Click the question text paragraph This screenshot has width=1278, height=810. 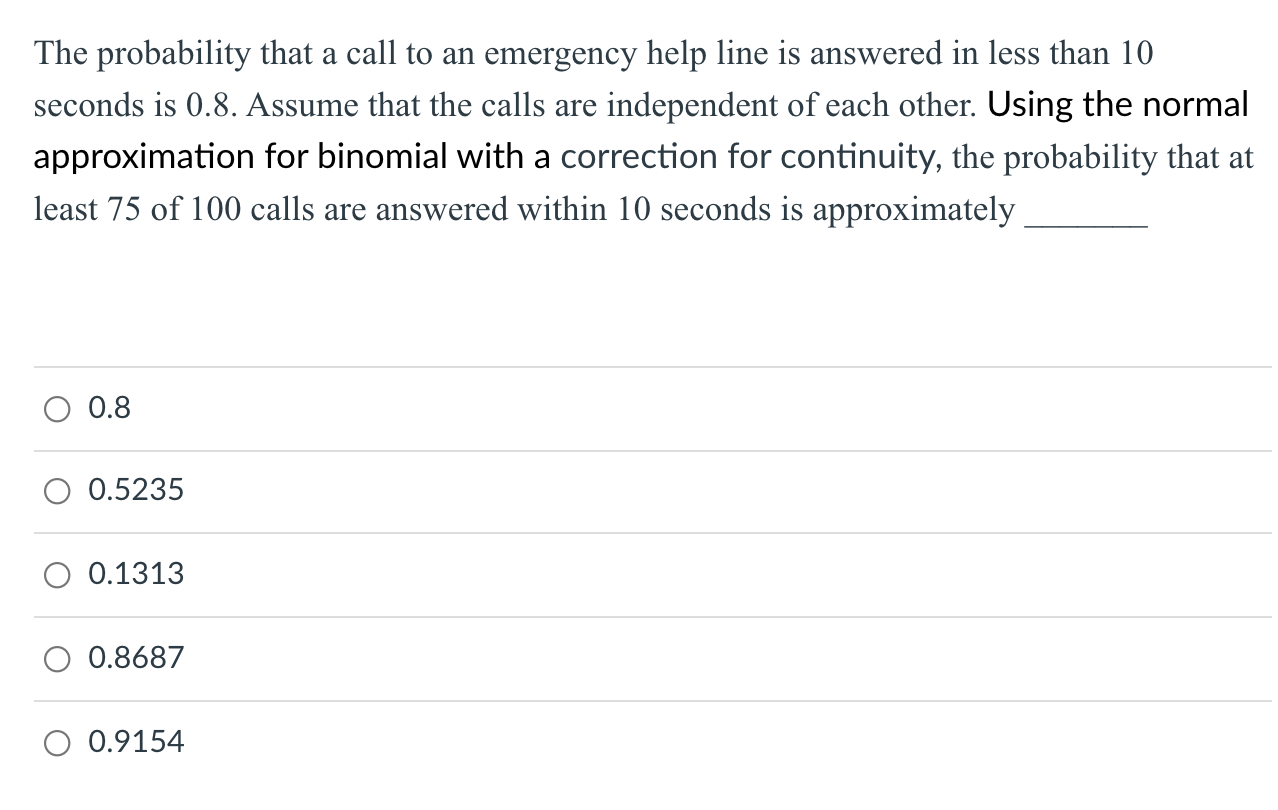point(640,130)
